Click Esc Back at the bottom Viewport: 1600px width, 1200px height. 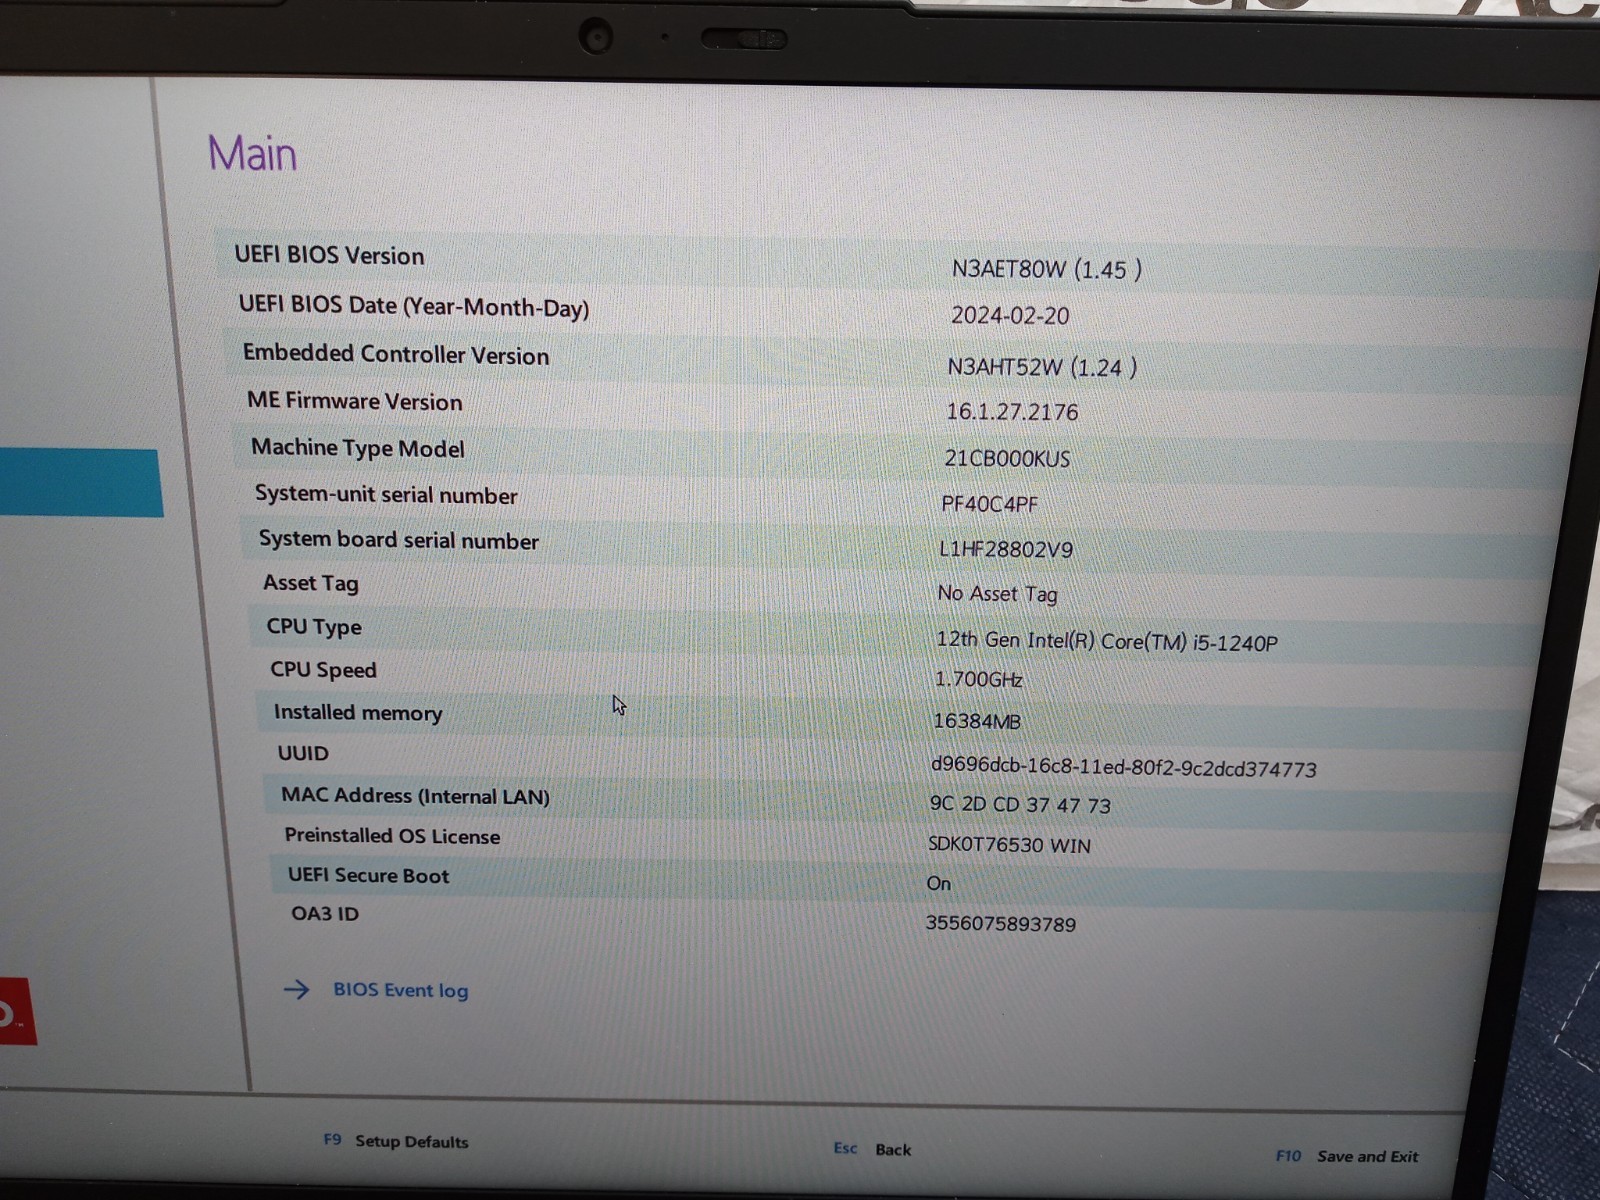872,1149
